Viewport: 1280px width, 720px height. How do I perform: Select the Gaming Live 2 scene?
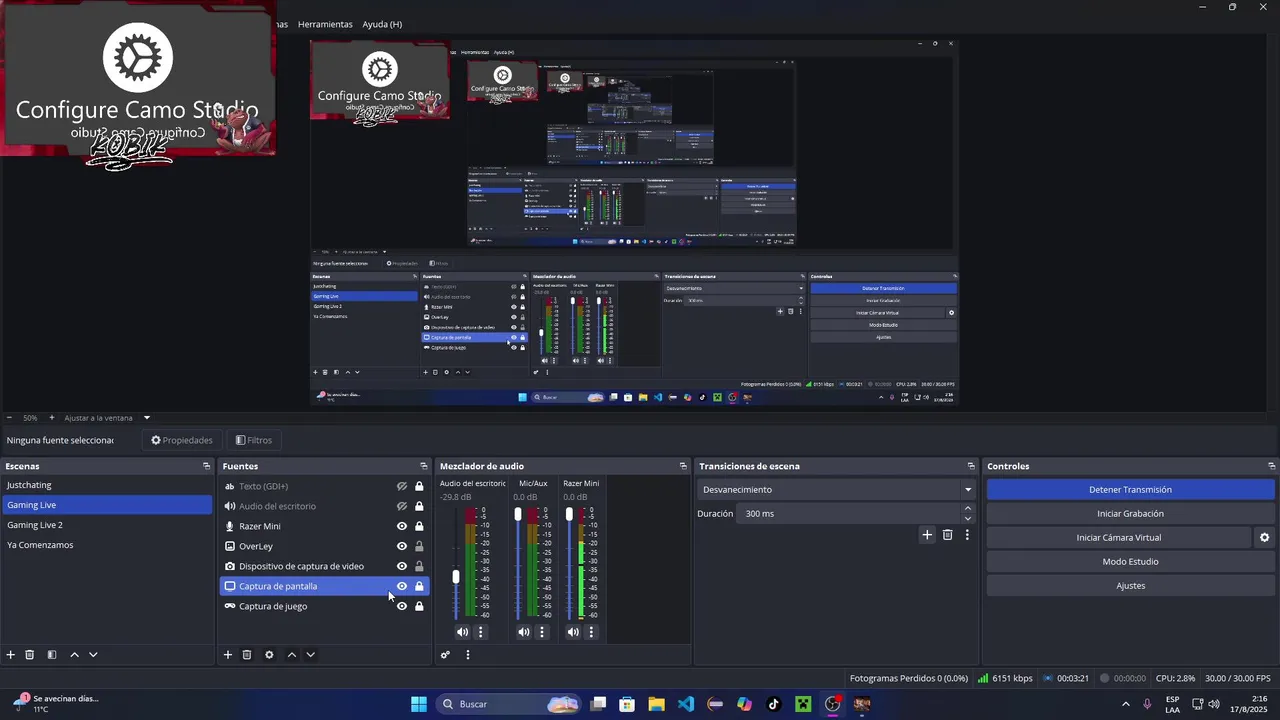[x=106, y=525]
